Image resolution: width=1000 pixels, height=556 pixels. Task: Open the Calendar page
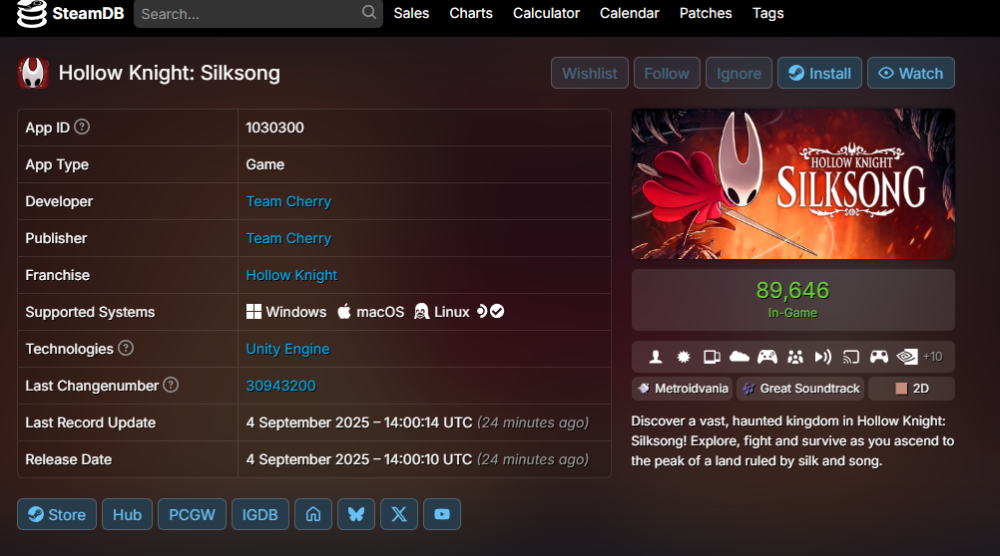(x=629, y=13)
